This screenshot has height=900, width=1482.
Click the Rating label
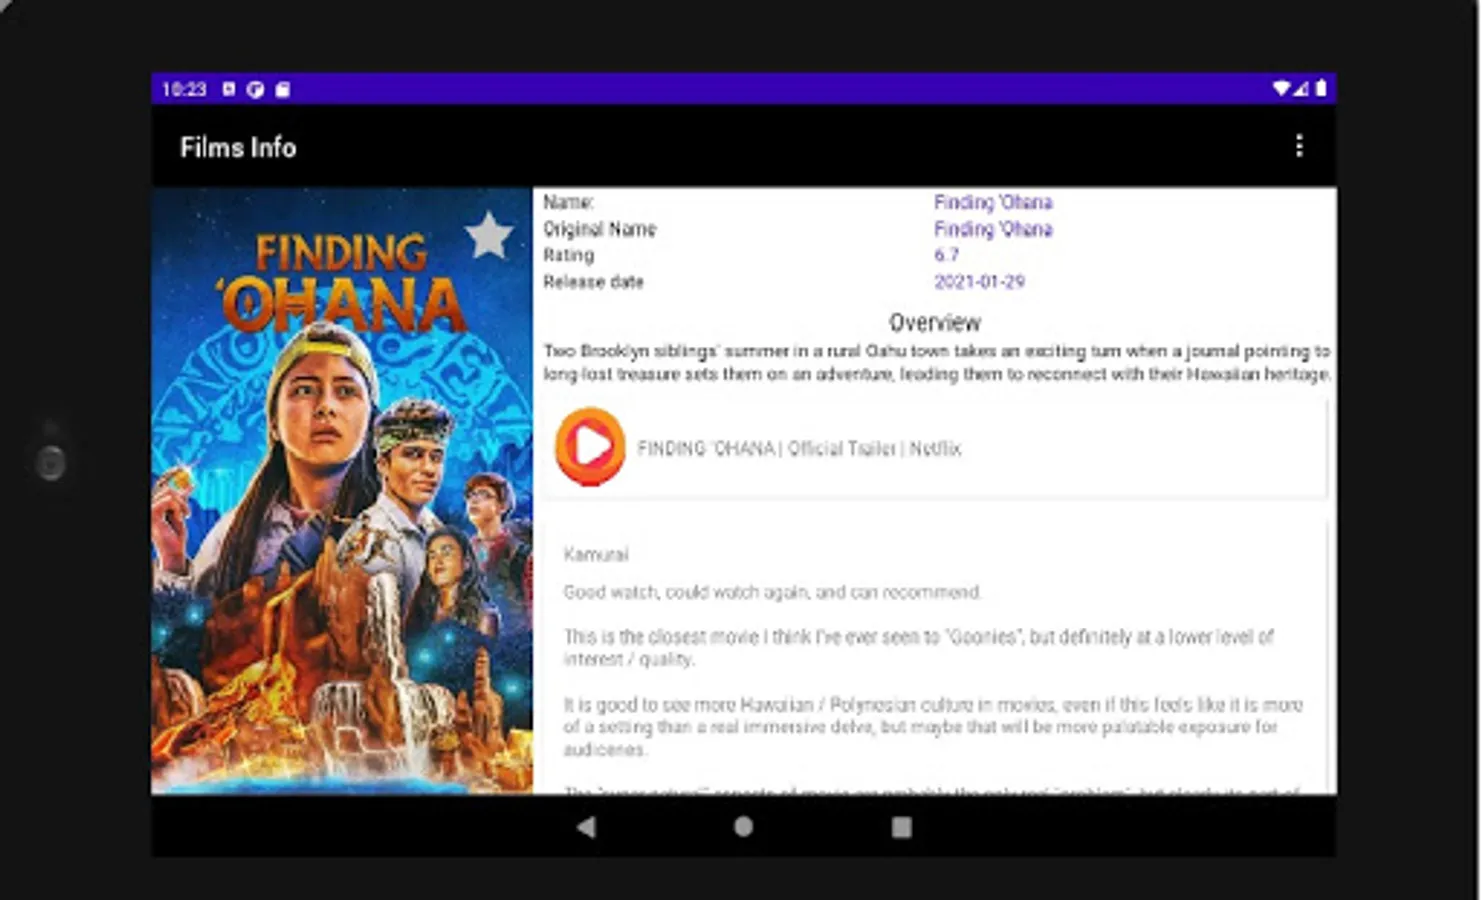568,255
